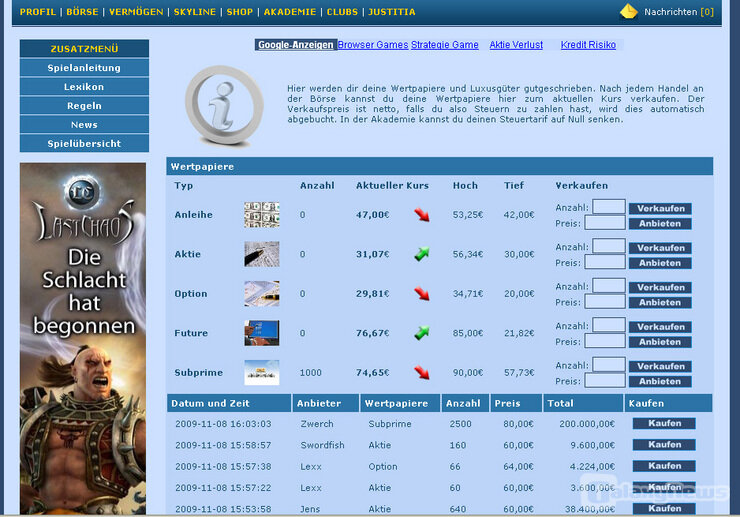740x517 pixels.
Task: Click the Subprime count value 1000
Action: [311, 373]
